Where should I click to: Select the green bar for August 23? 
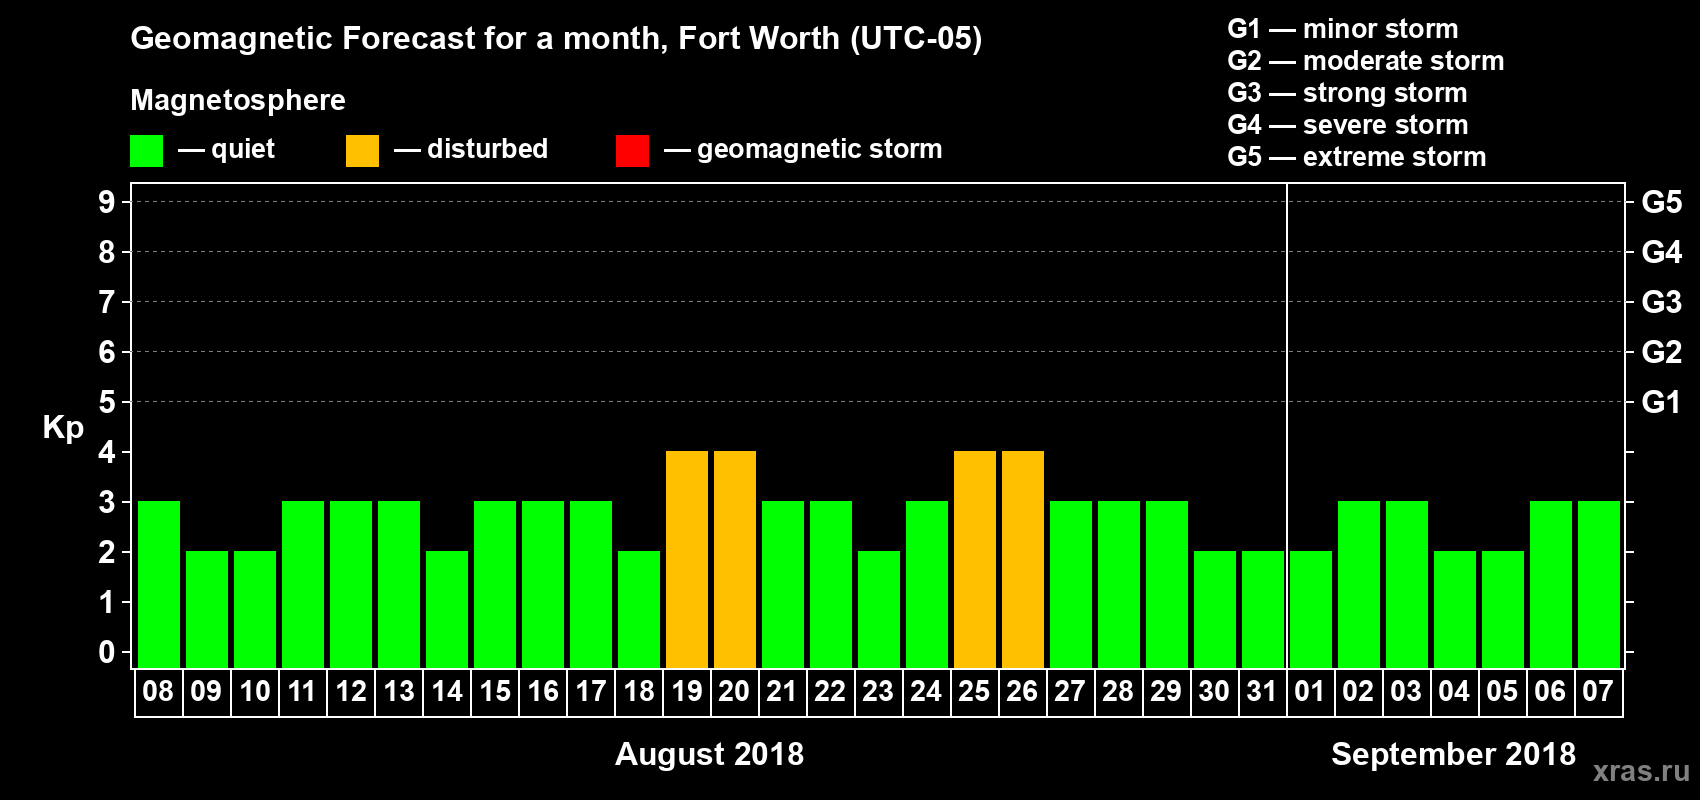point(879,609)
